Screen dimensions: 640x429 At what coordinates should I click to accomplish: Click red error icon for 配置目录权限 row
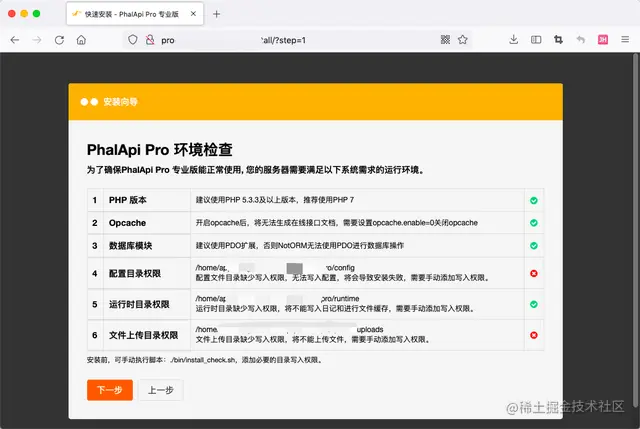click(533, 273)
